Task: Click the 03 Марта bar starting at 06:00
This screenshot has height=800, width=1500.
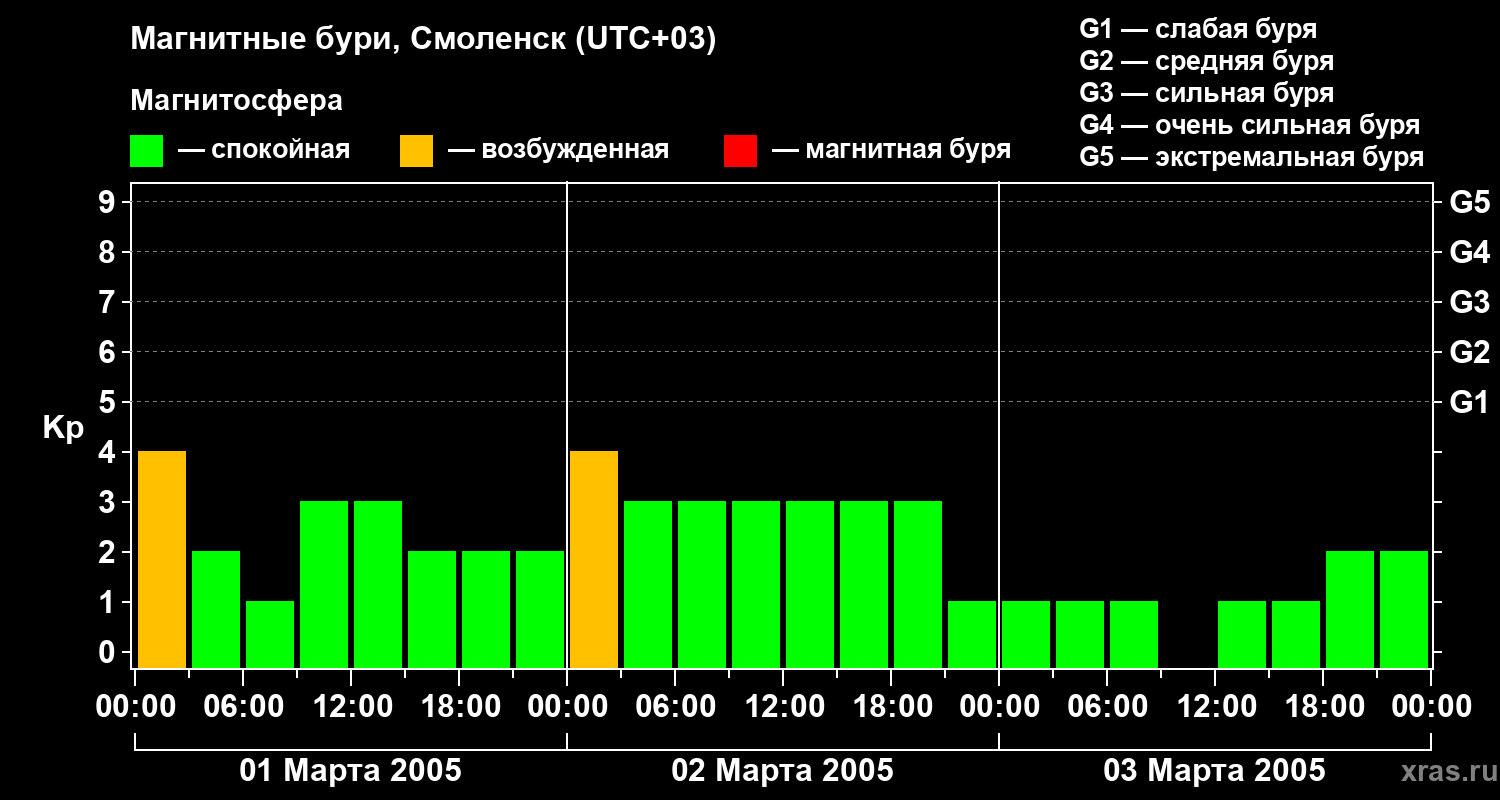Action: (x=1134, y=635)
